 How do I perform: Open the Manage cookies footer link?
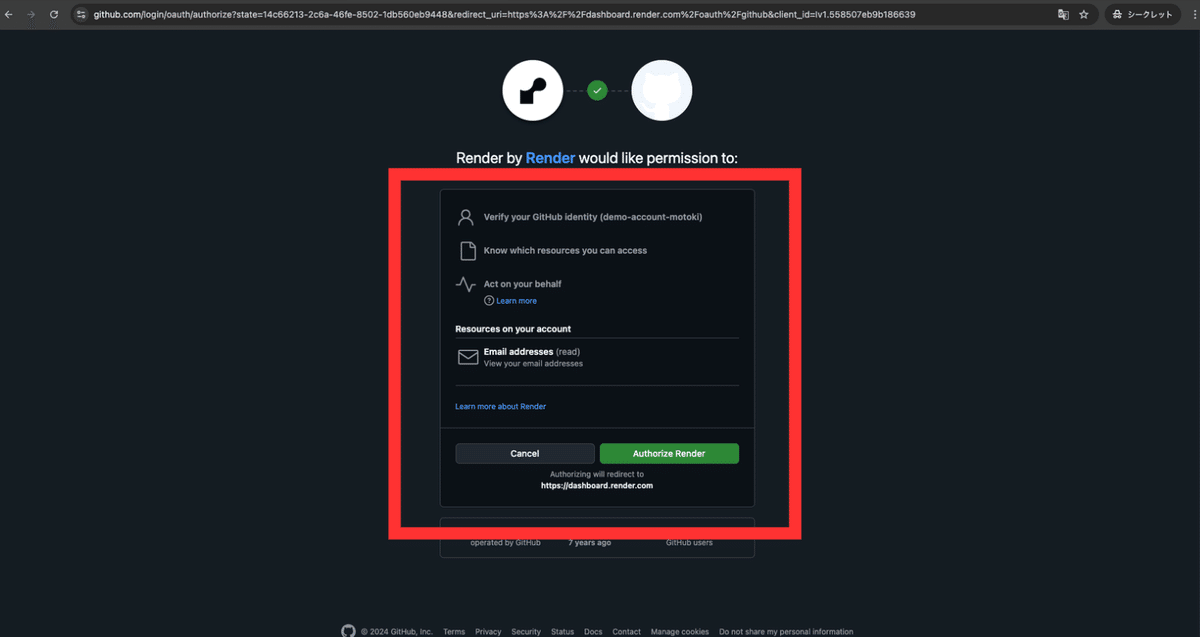tap(680, 632)
